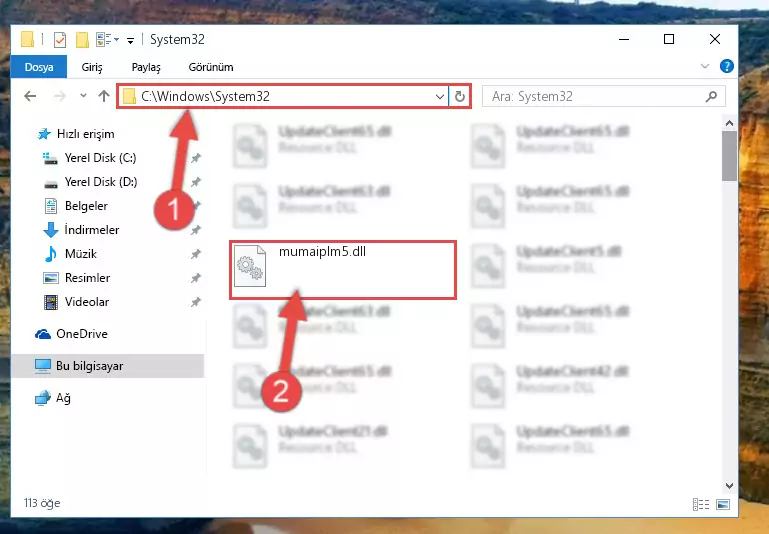Click the Hızlı erişim star icon
The image size is (769, 534).
(x=44, y=134)
